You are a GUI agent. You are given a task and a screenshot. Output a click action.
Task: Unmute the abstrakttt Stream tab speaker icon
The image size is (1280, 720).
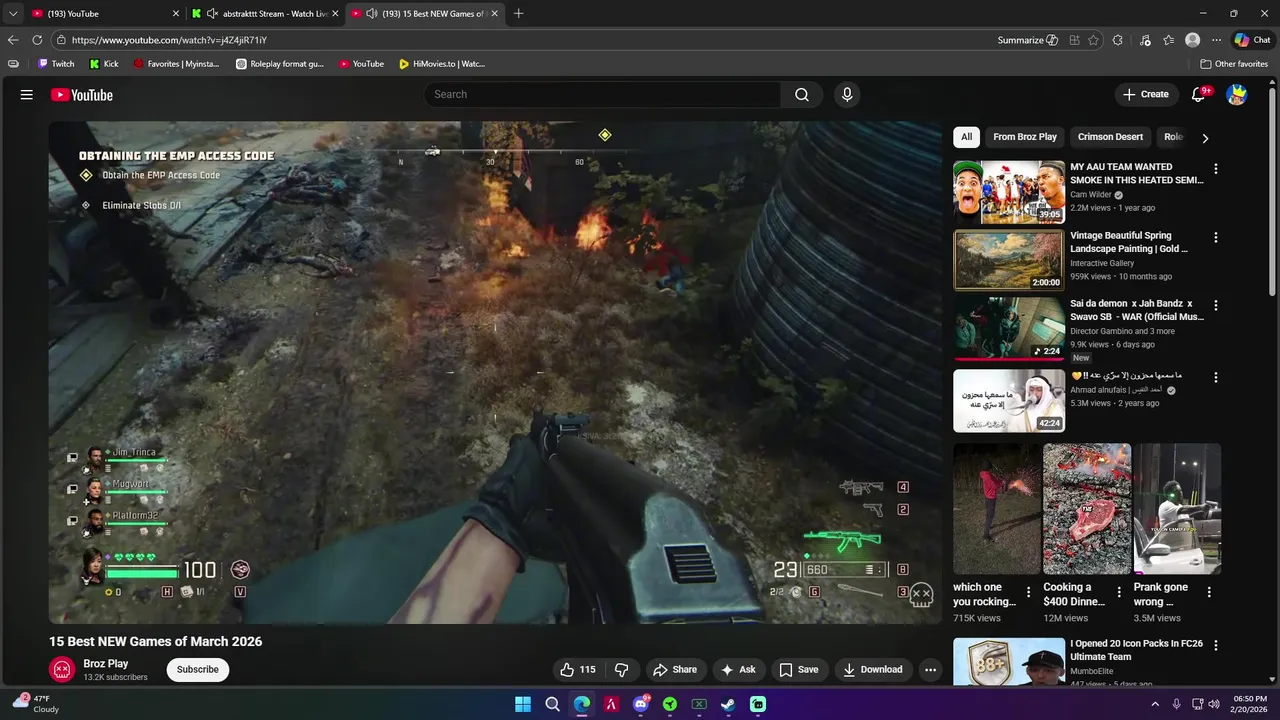(212, 14)
